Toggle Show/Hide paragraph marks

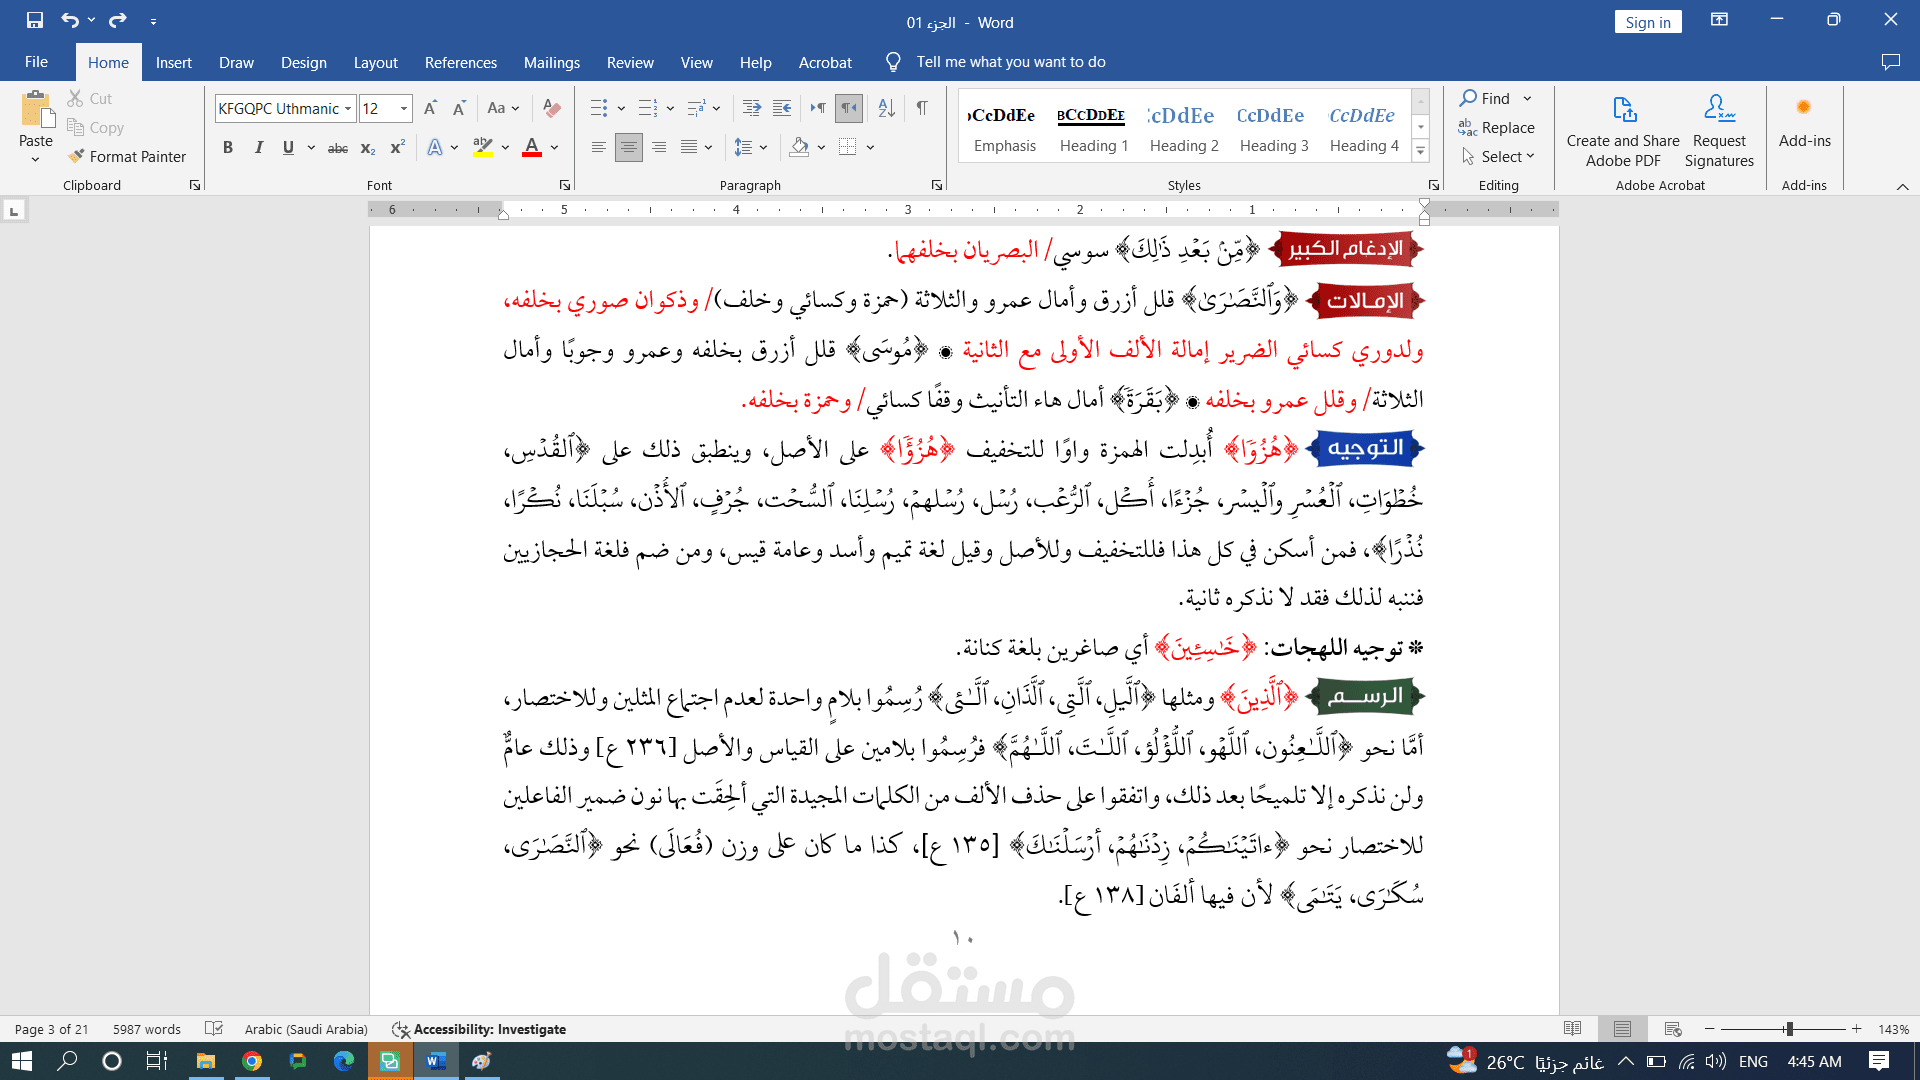click(x=922, y=108)
